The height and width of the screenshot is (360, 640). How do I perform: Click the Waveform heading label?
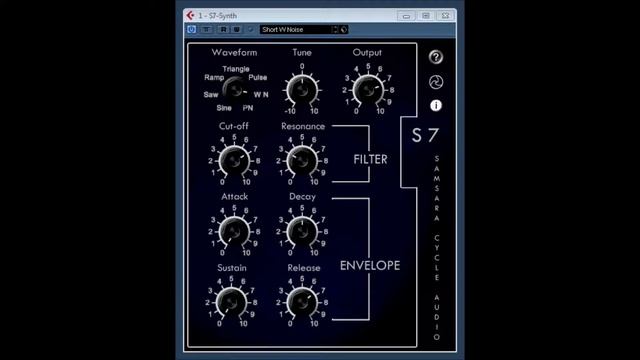[234, 52]
